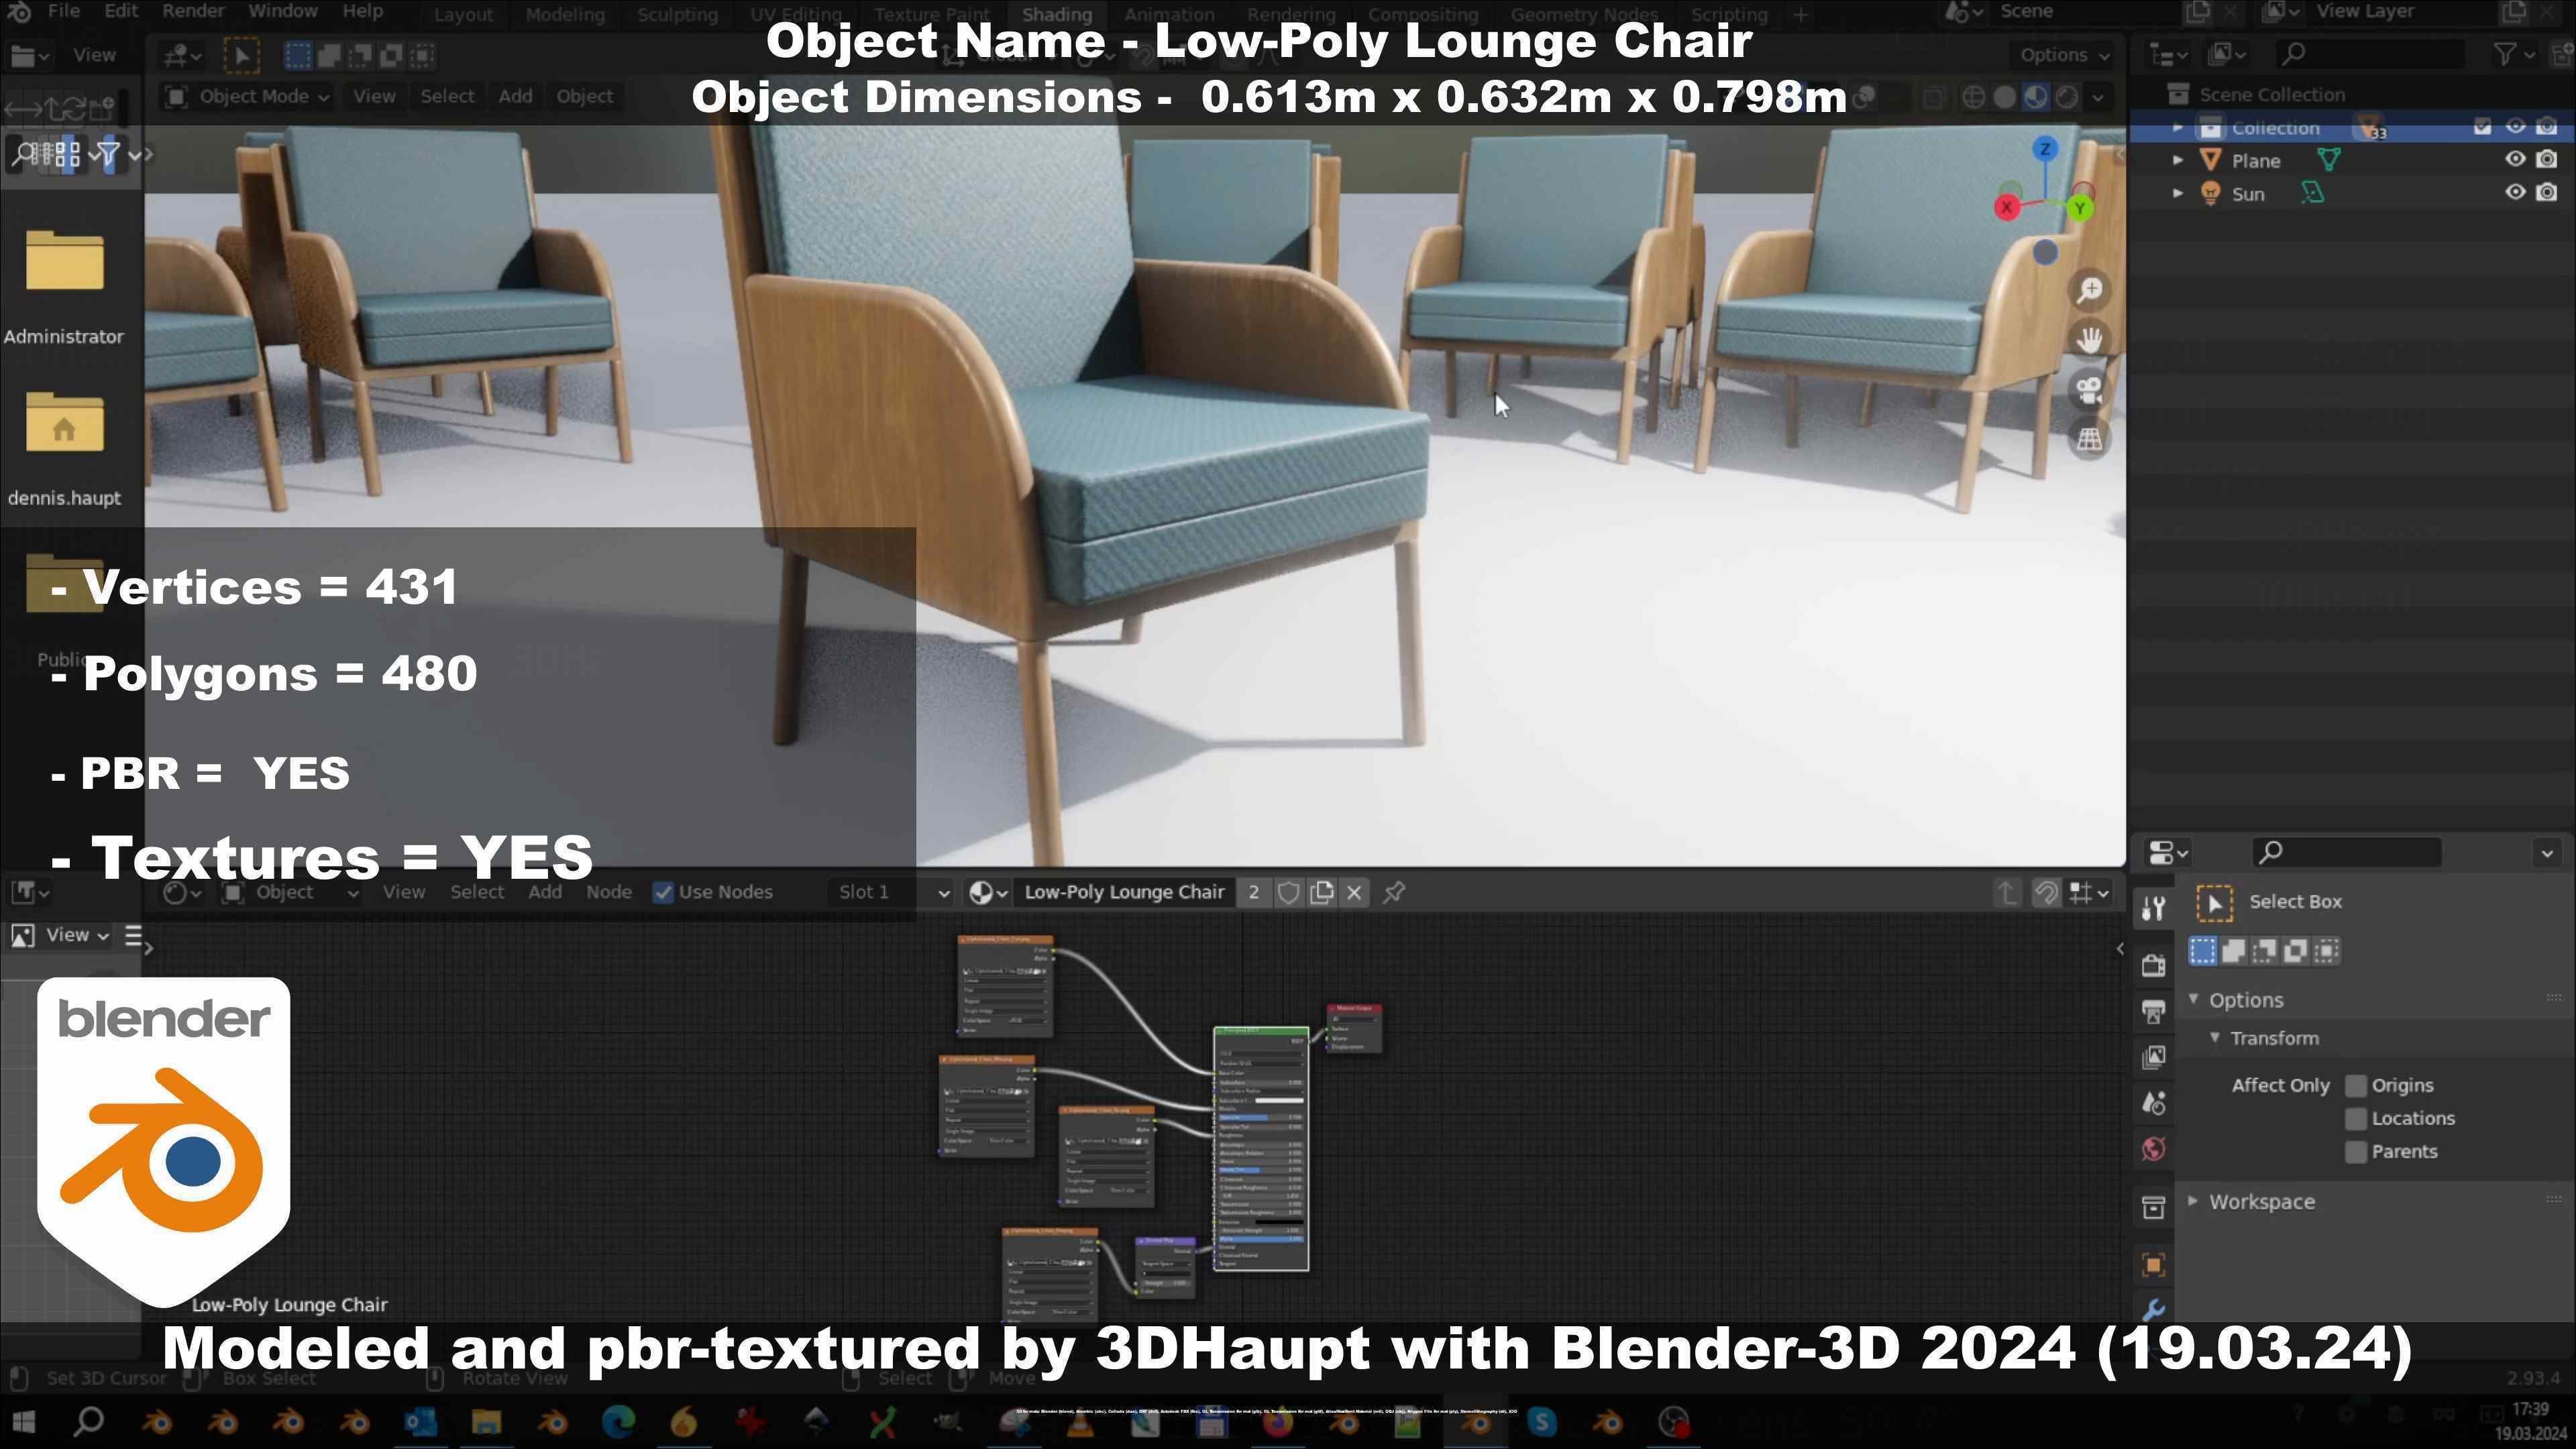
Task: Expand the Plane row in outliner
Action: (x=2177, y=161)
